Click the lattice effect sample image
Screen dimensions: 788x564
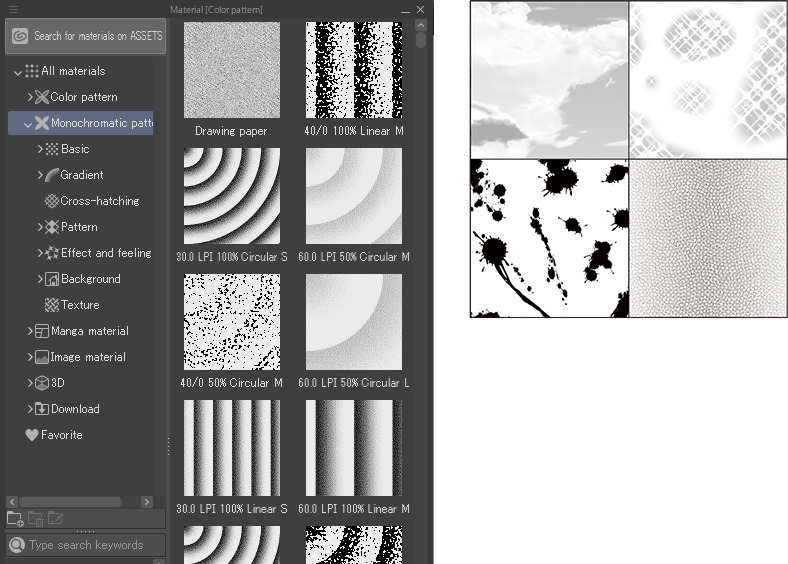pos(708,79)
